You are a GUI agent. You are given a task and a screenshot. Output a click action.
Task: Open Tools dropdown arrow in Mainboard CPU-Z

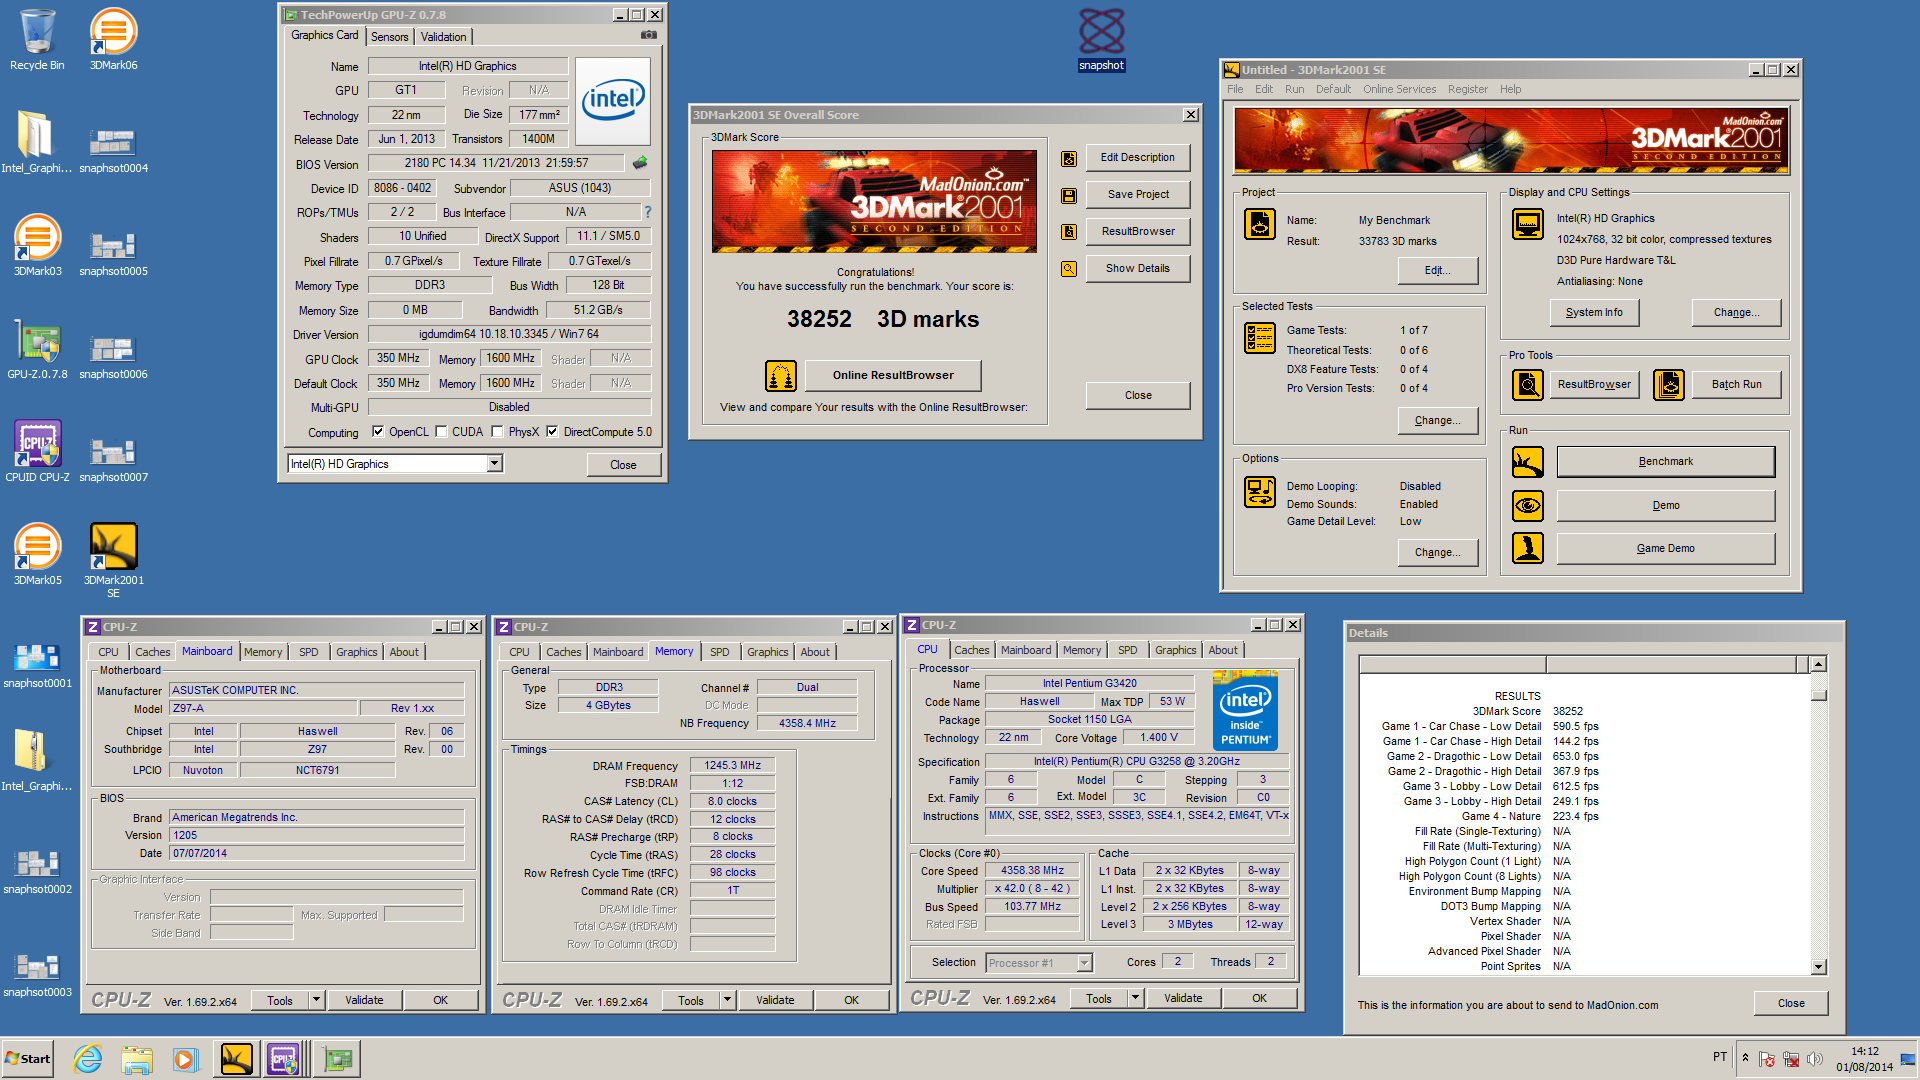tap(317, 1000)
